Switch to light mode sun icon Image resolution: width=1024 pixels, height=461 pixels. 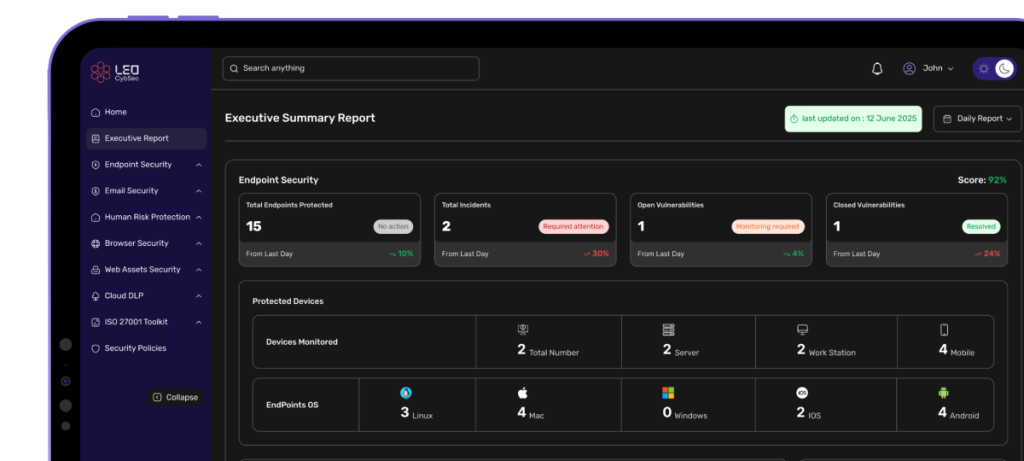984,68
